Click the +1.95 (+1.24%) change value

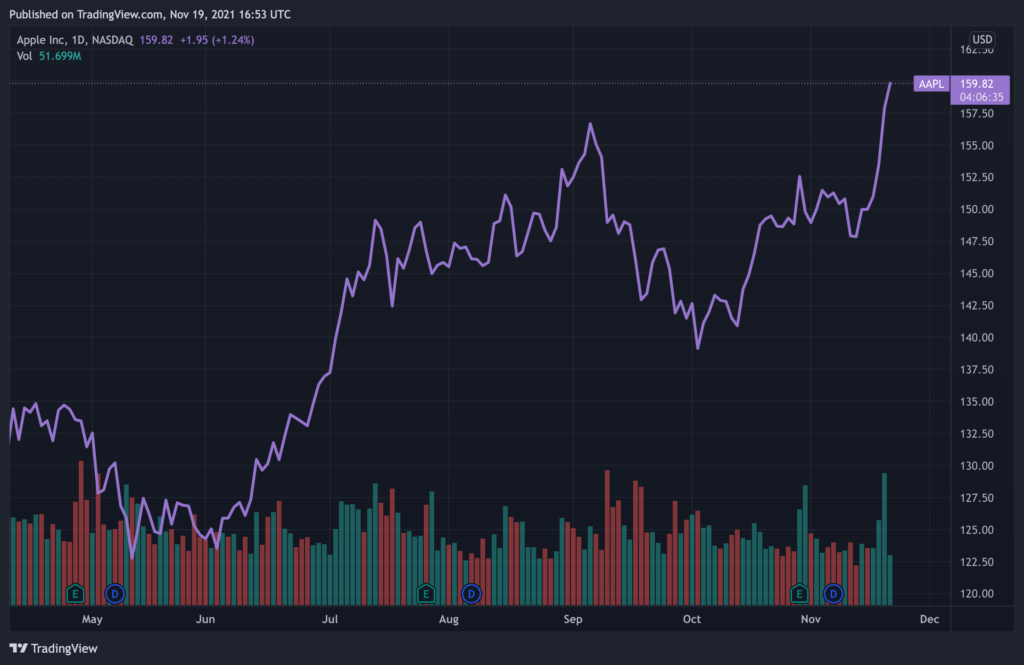[x=217, y=40]
